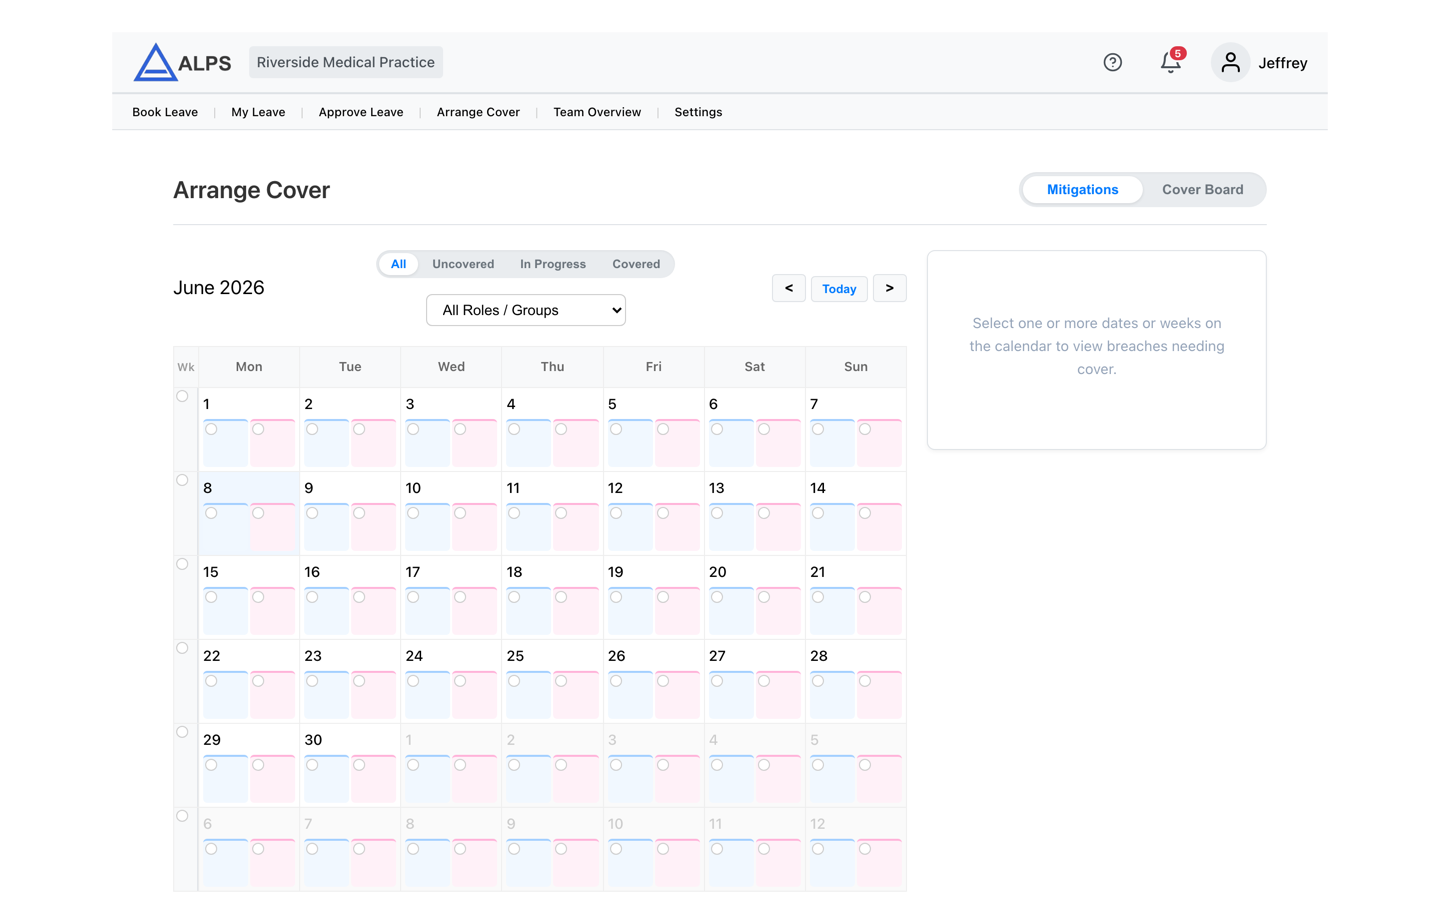The image size is (1440, 900).
Task: Select the week radio for greyed July 6 week
Action: pyautogui.click(x=182, y=816)
